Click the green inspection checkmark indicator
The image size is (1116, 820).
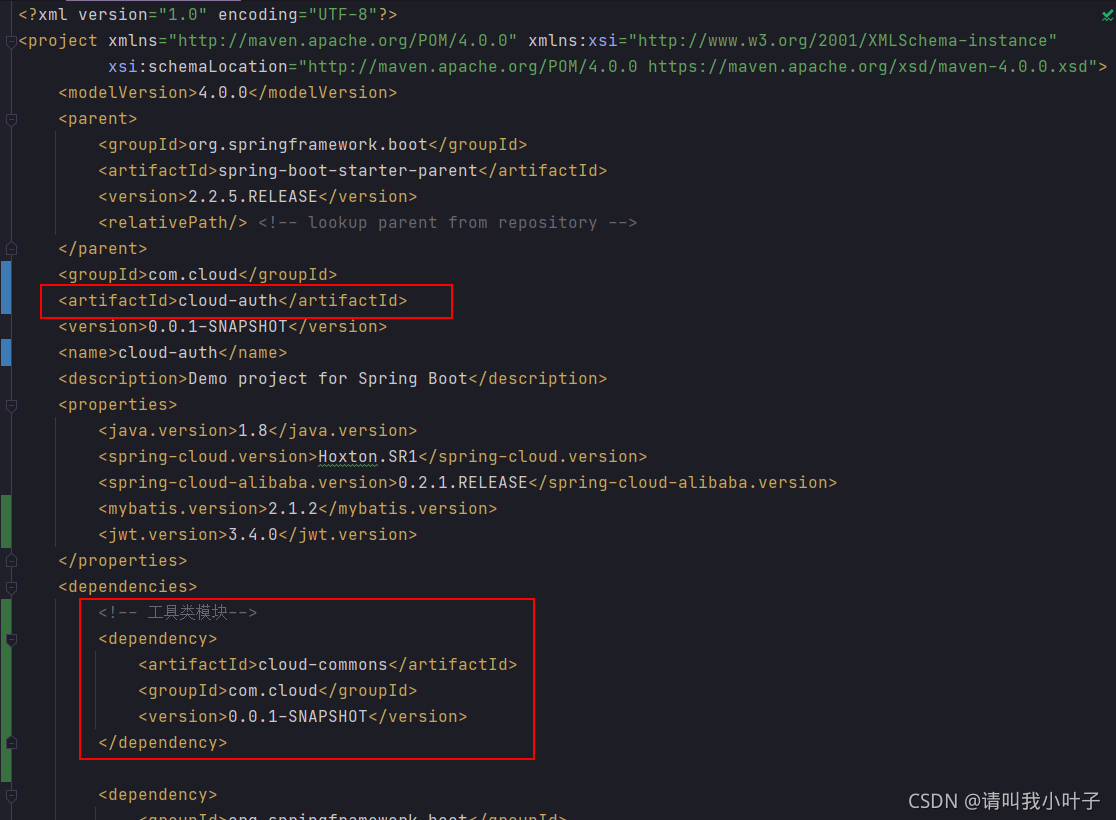(x=1107, y=14)
